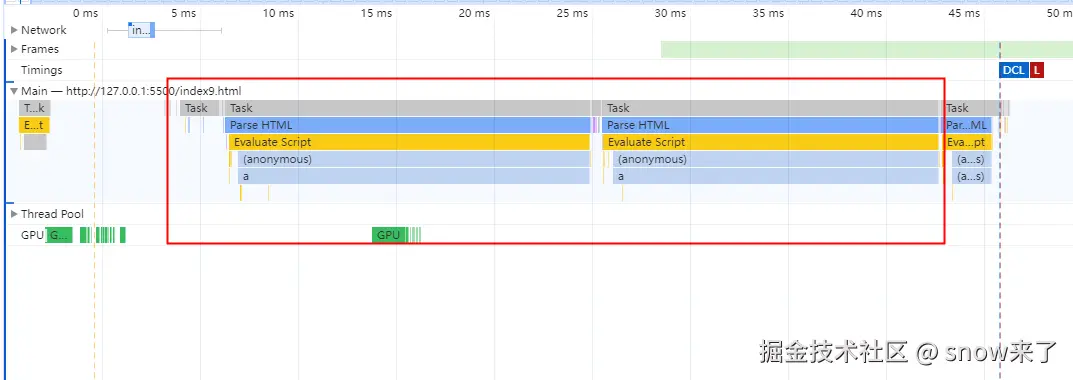
Task: Collapse the Main thread track arrow
Action: coord(14,91)
